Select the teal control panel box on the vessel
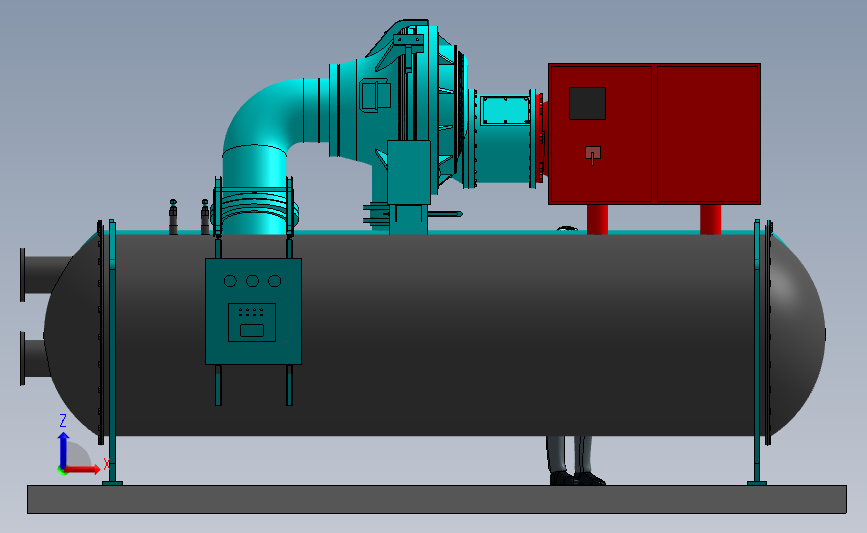Viewport: 867px width, 533px height. 253,311
